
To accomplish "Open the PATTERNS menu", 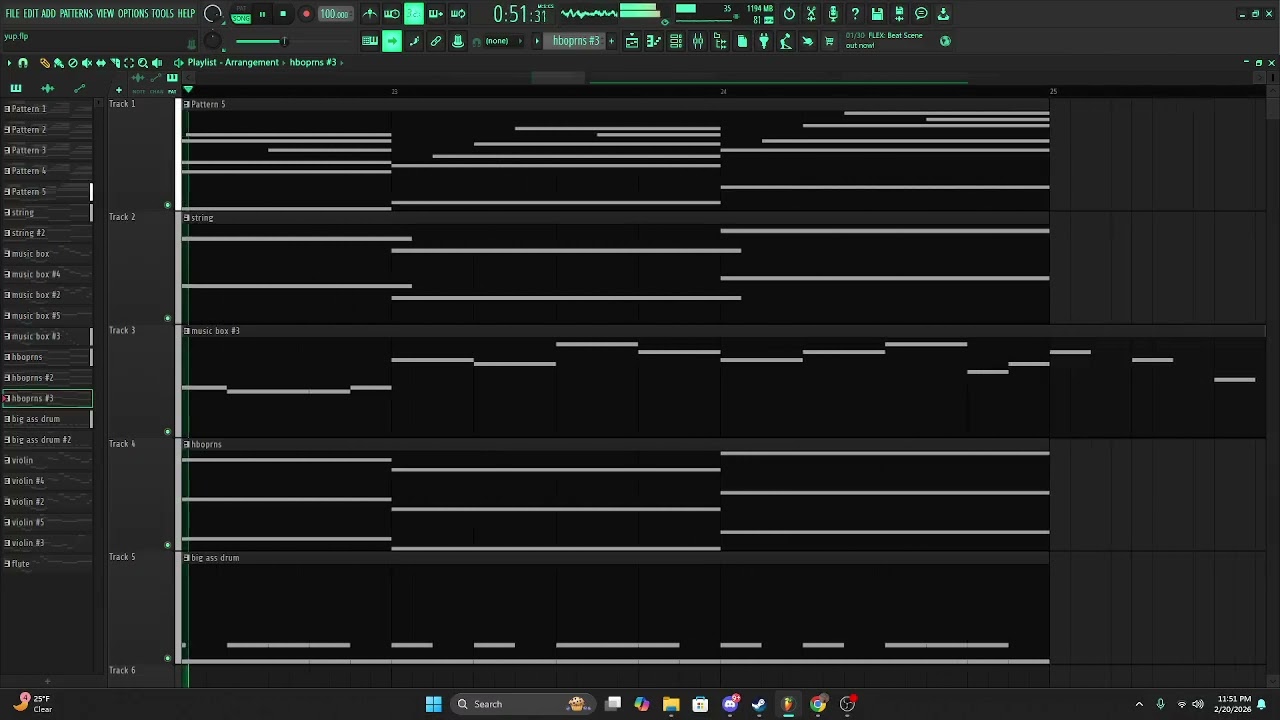I will pyautogui.click(x=76, y=14).
